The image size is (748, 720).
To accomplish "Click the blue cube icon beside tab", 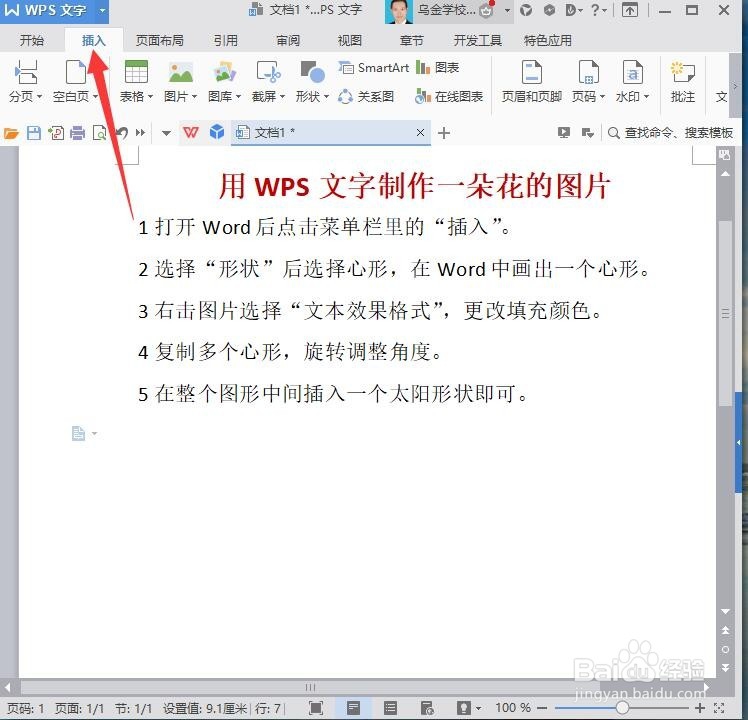I will [x=217, y=132].
